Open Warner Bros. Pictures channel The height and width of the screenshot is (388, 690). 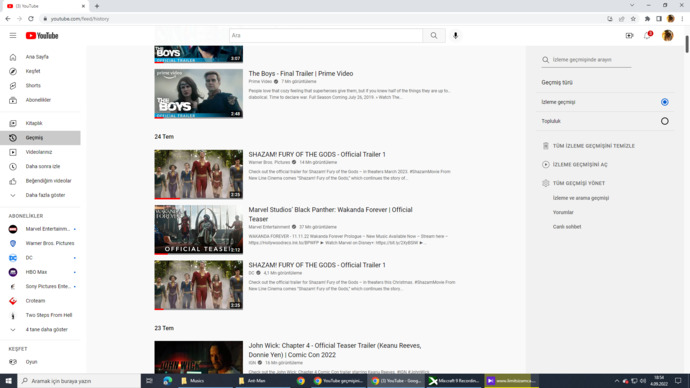coord(40,243)
